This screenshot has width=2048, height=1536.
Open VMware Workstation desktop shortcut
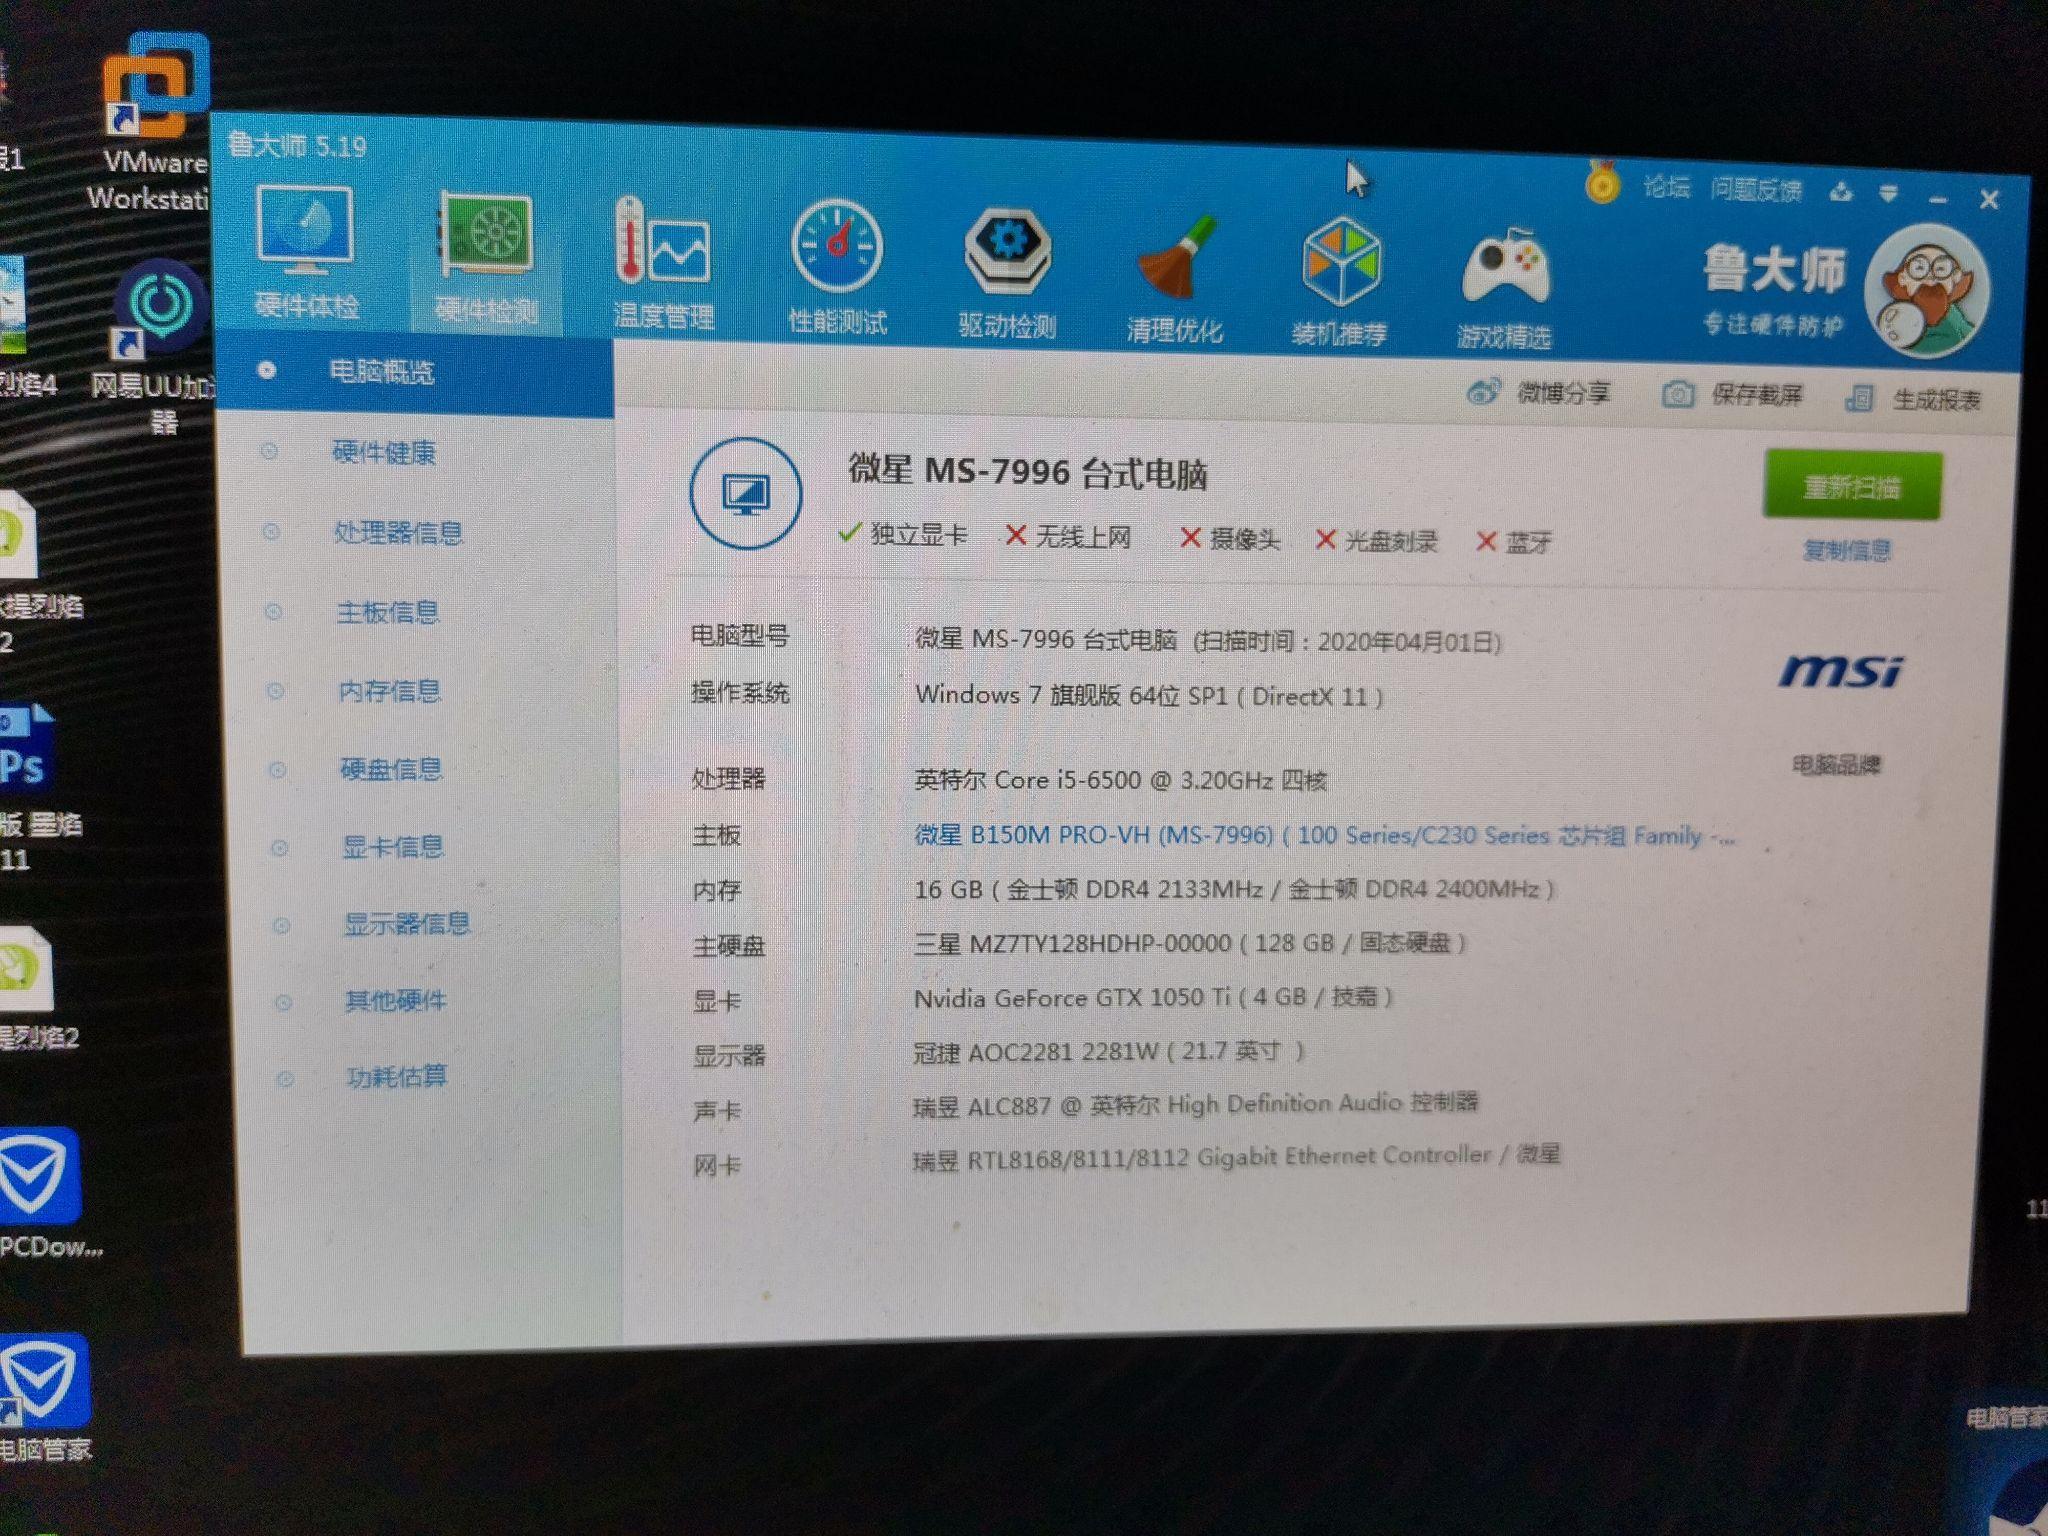tap(155, 120)
